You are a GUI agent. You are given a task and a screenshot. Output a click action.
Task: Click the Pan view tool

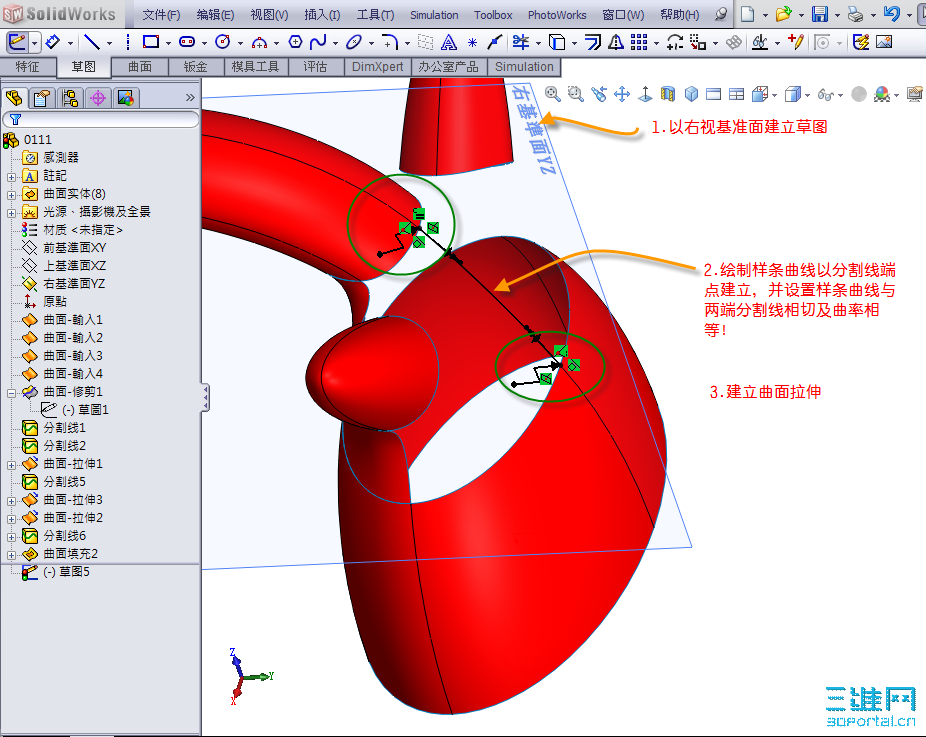[x=622, y=94]
